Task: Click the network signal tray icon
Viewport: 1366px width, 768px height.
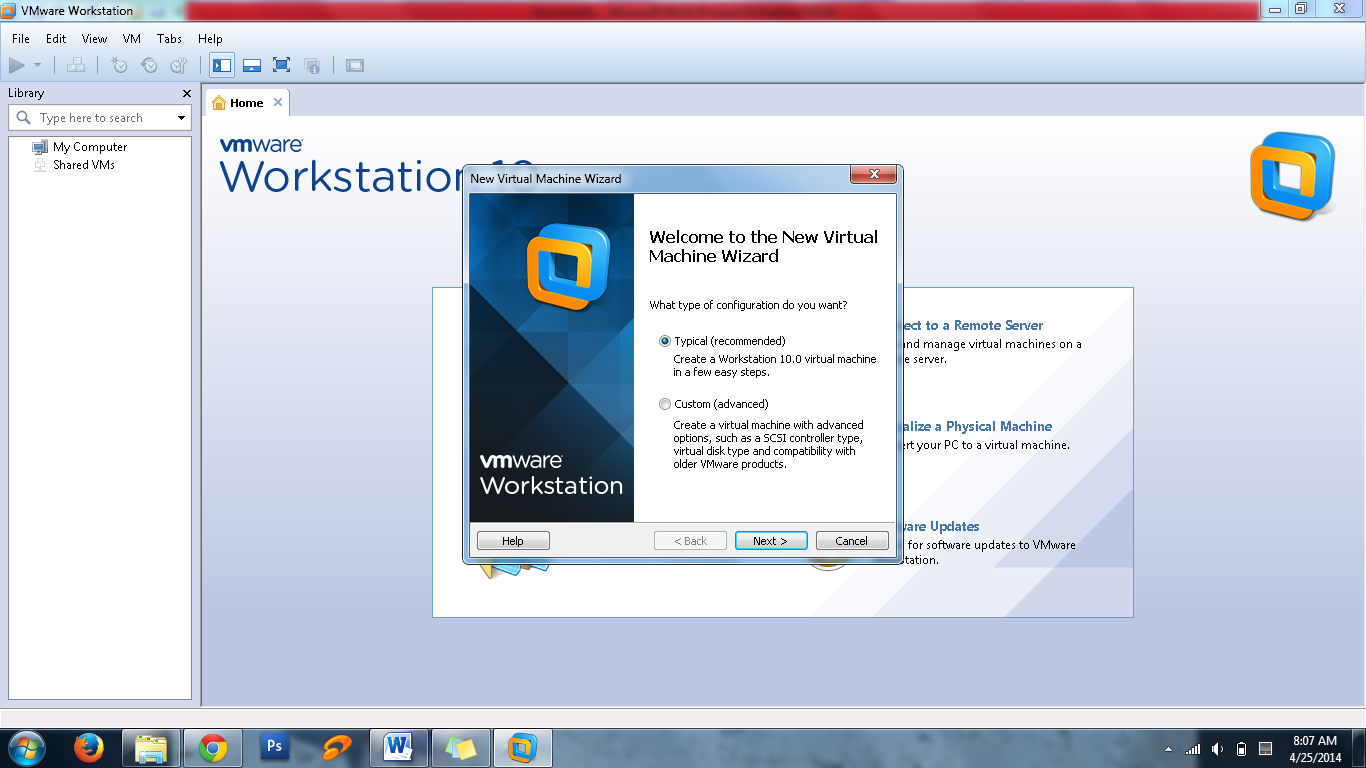Action: click(x=1193, y=749)
